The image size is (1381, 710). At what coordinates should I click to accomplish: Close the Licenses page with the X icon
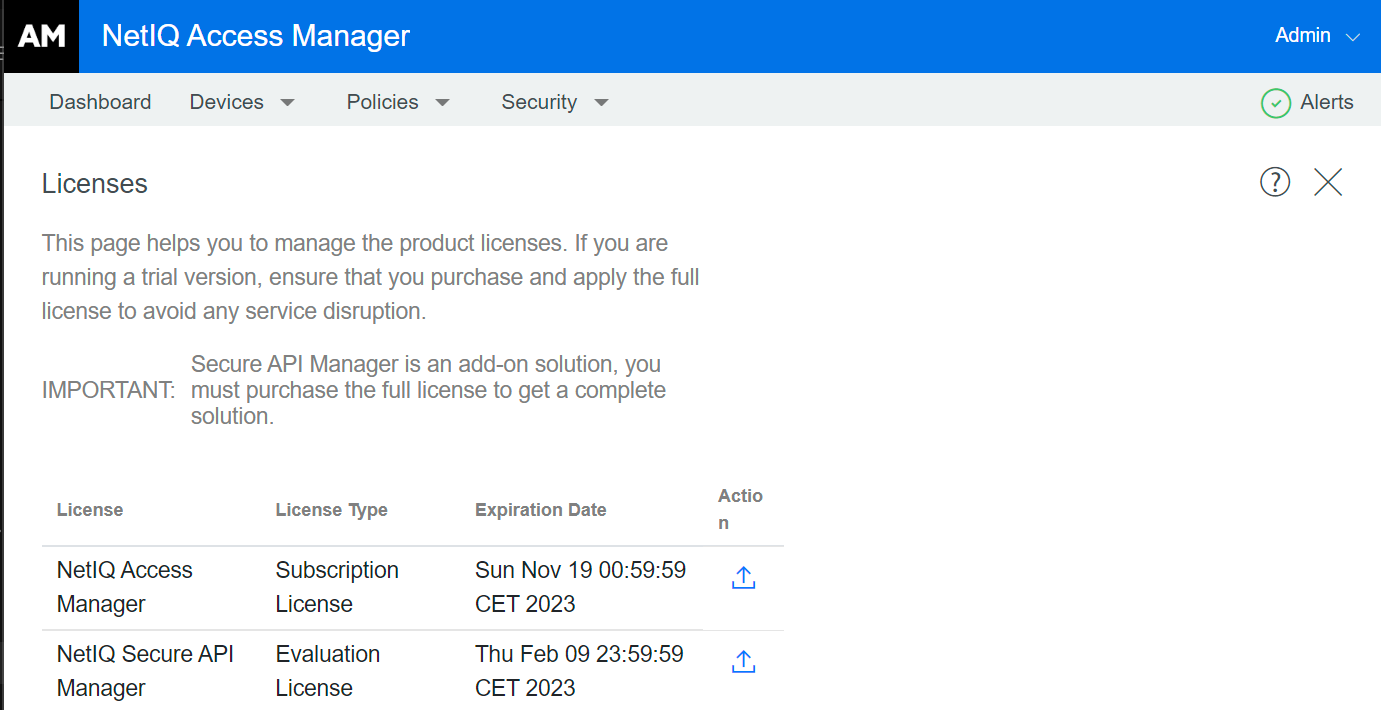[1327, 182]
